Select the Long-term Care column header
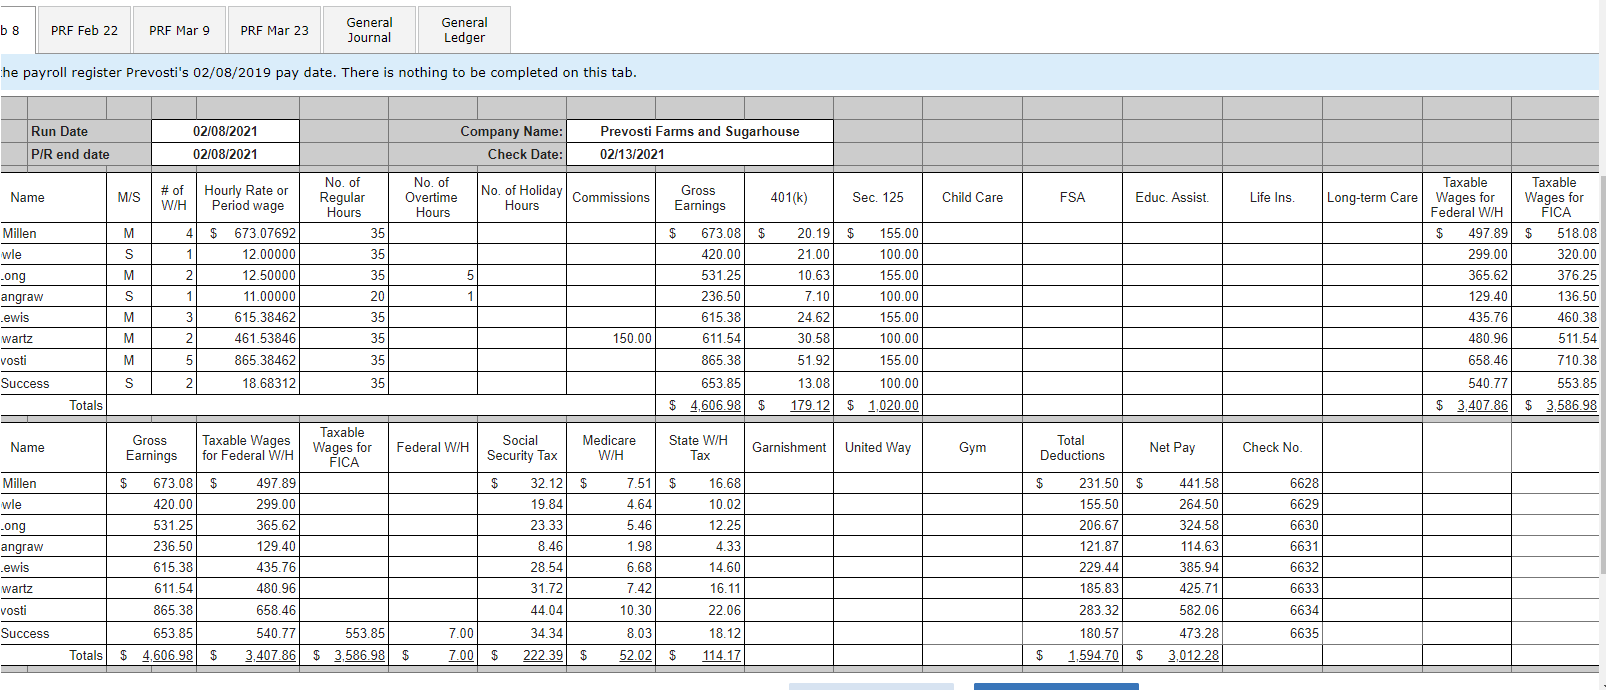1606x690 pixels. coord(1372,197)
